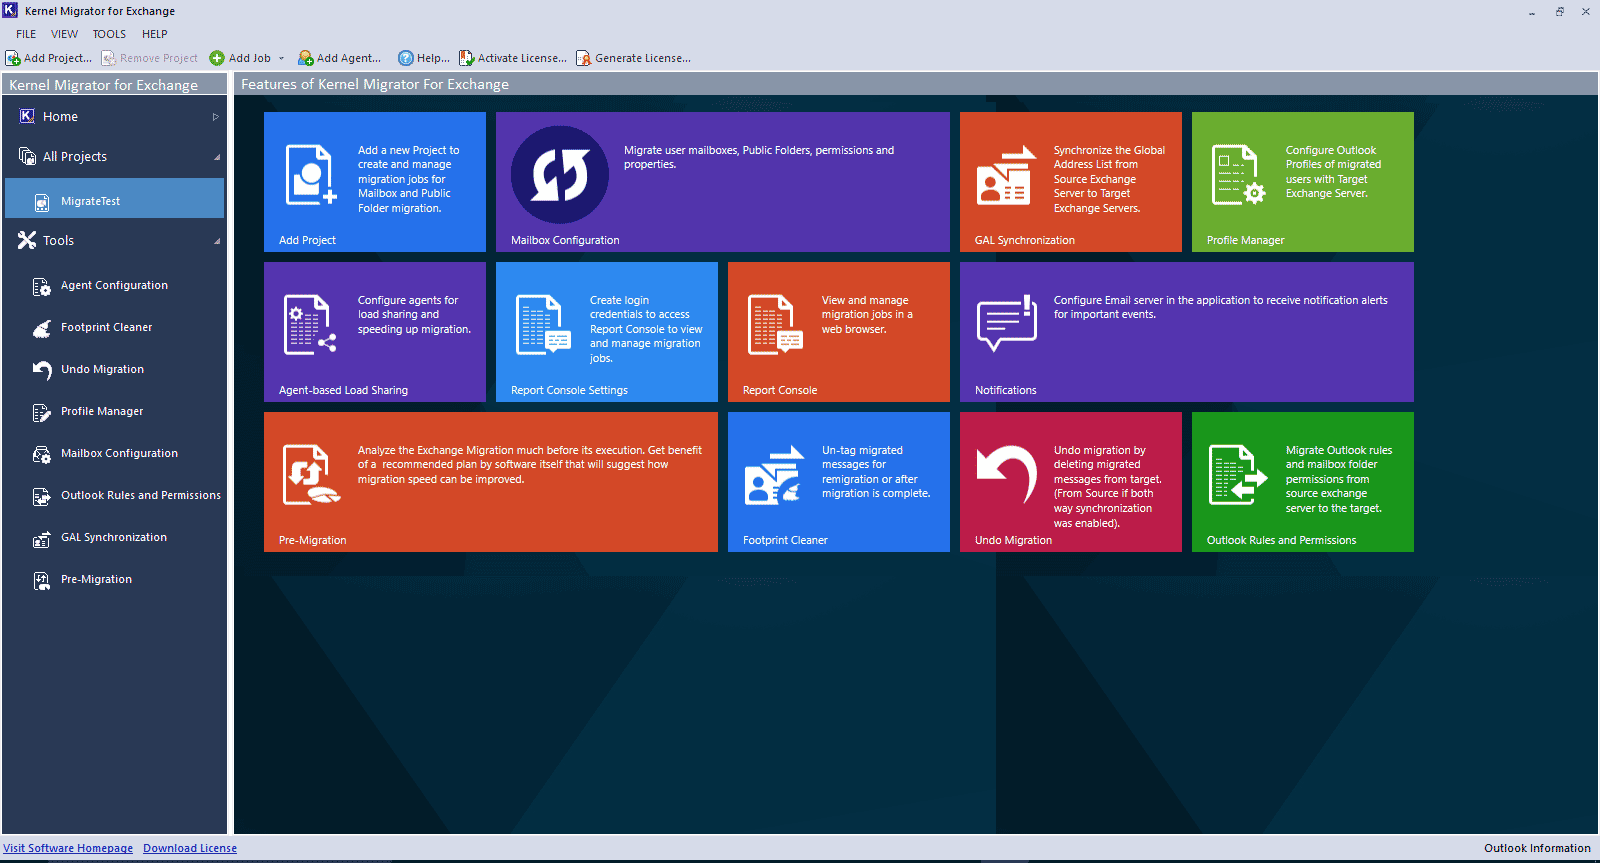Select All Projects in the sidebar
Image resolution: width=1600 pixels, height=863 pixels.
coord(75,157)
